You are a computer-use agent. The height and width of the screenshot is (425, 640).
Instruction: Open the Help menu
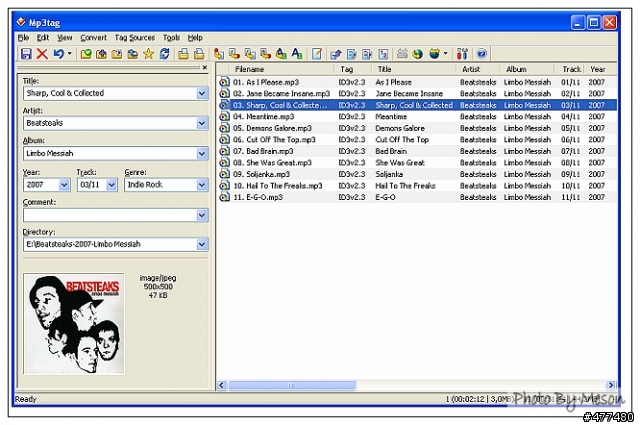[195, 38]
